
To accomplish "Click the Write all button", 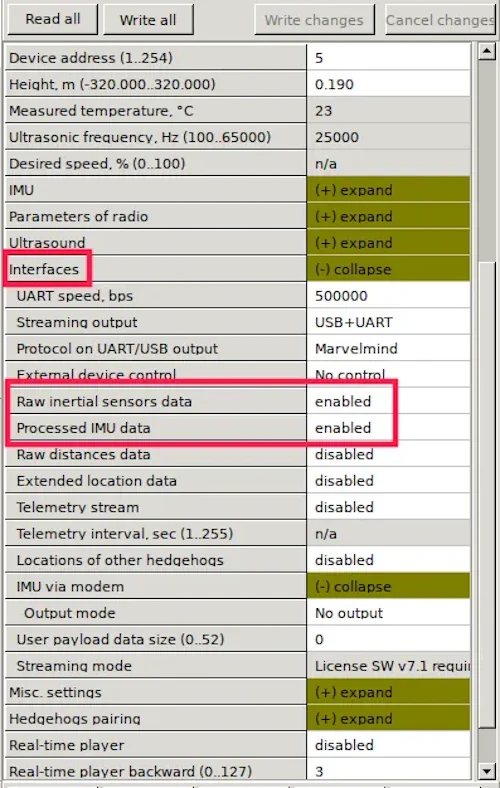I will [148, 20].
